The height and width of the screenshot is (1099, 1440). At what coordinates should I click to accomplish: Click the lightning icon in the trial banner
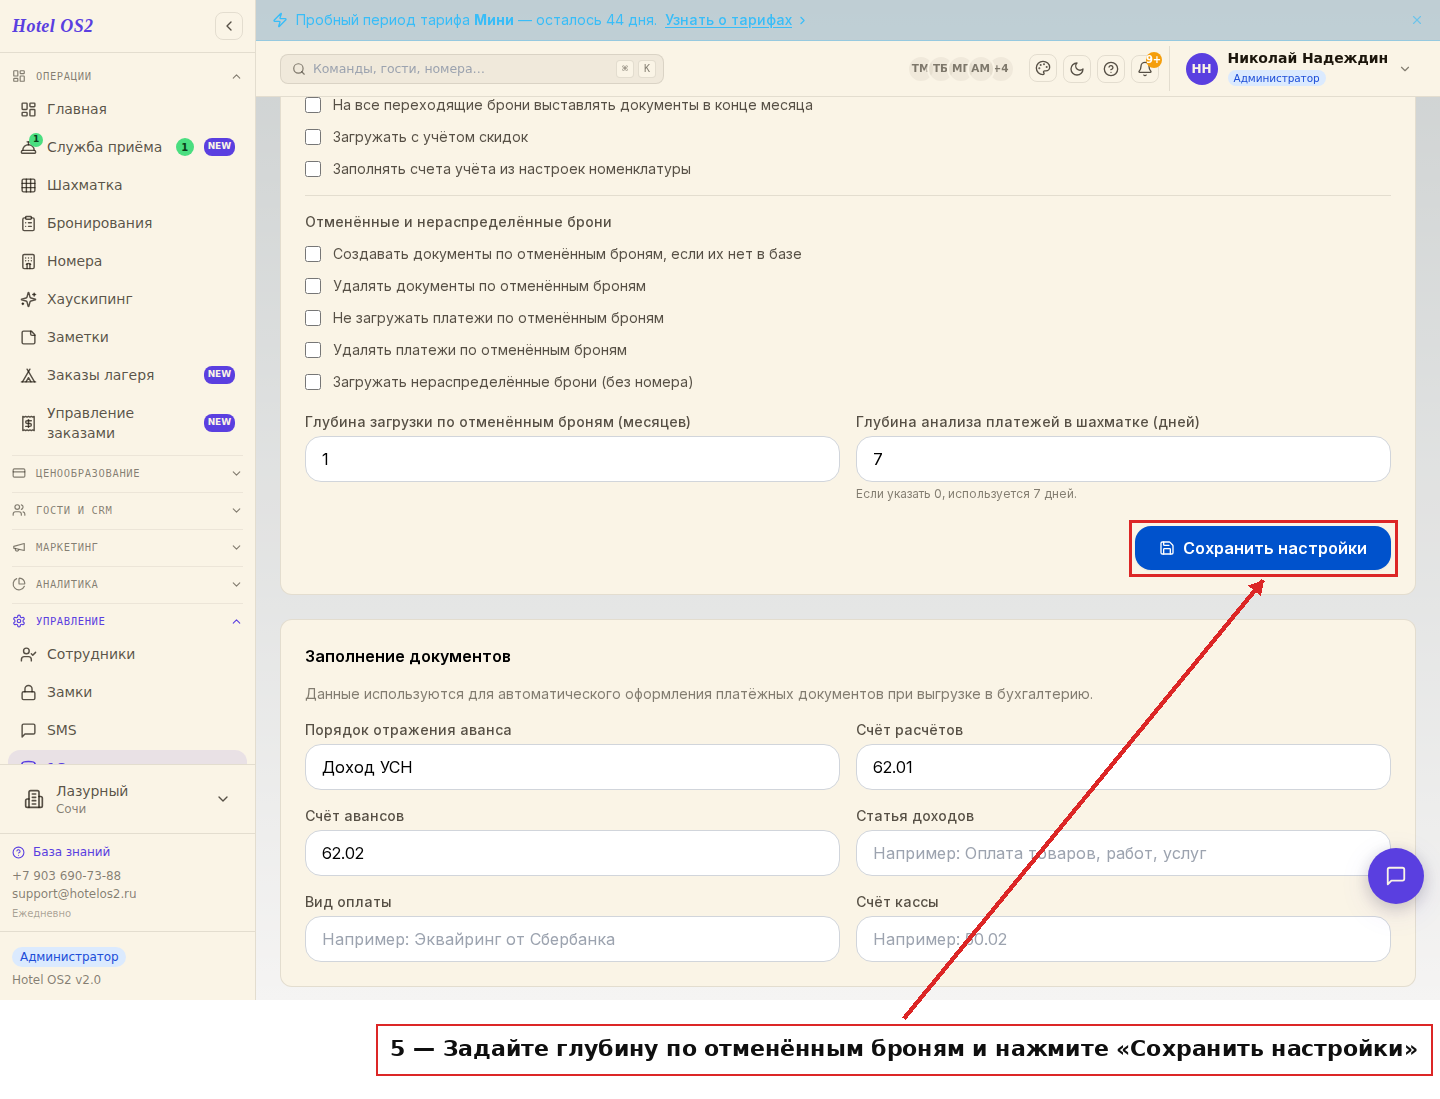click(280, 20)
